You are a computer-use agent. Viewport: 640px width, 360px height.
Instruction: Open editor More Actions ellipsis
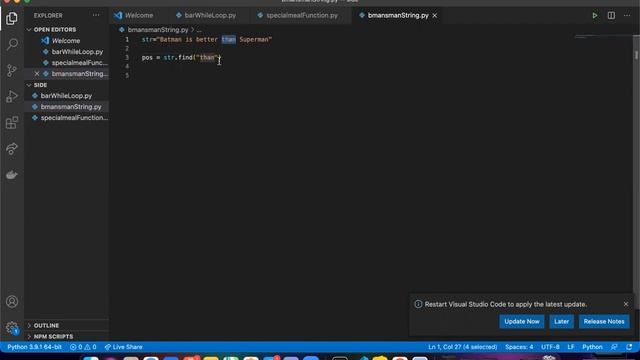pos(627,16)
